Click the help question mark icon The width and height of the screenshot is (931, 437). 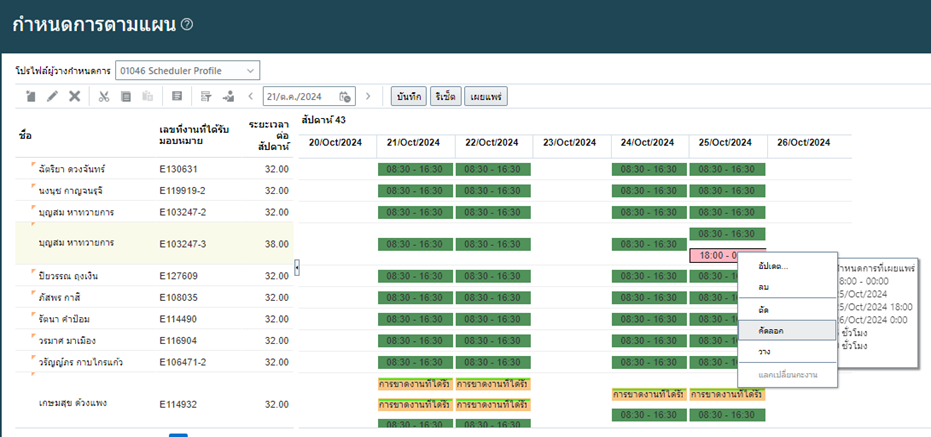coord(188,25)
